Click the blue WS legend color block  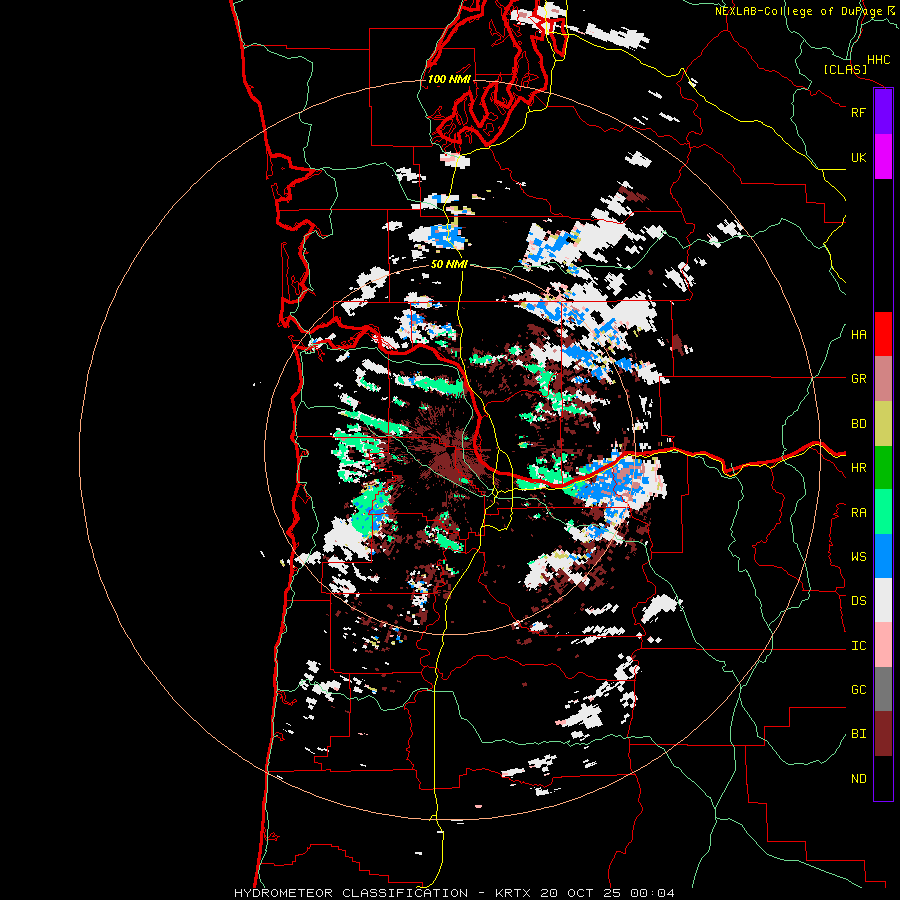[883, 556]
